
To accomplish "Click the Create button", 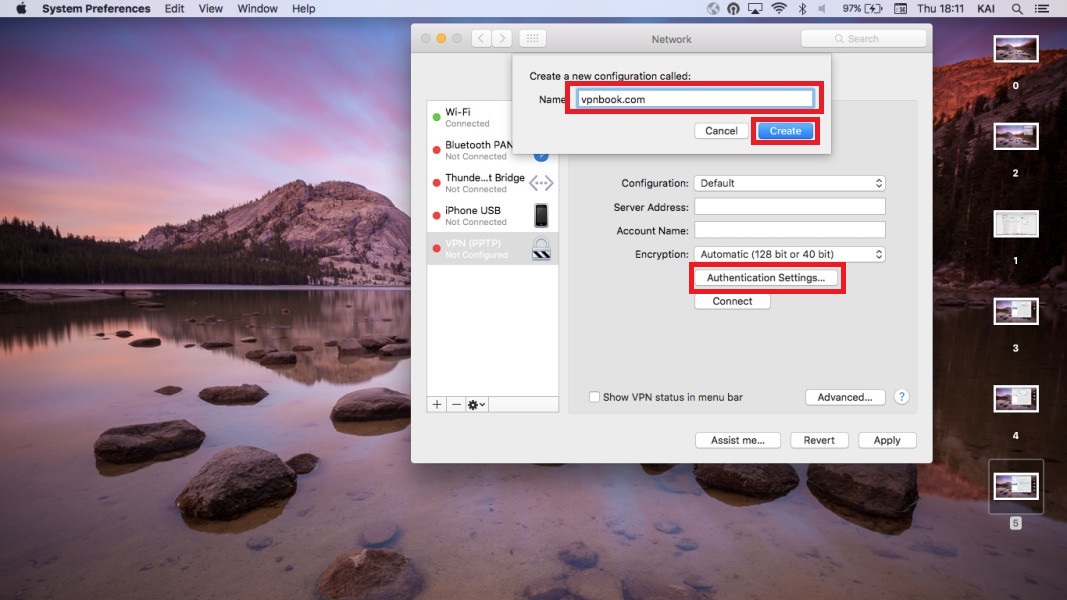I will [x=785, y=131].
